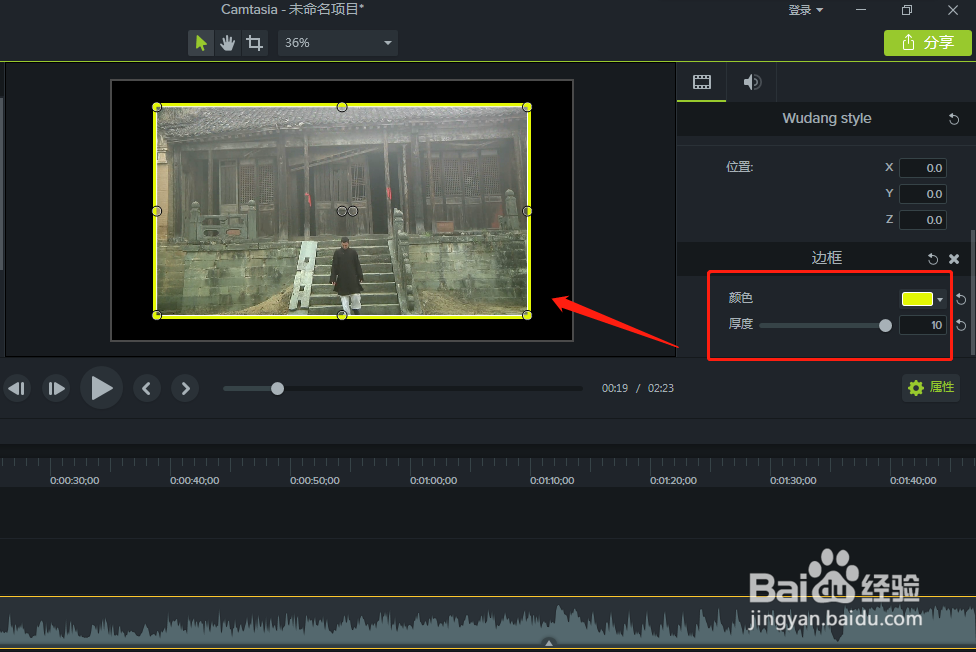This screenshot has width=976, height=652.
Task: Select the crop tool
Action: pos(255,43)
